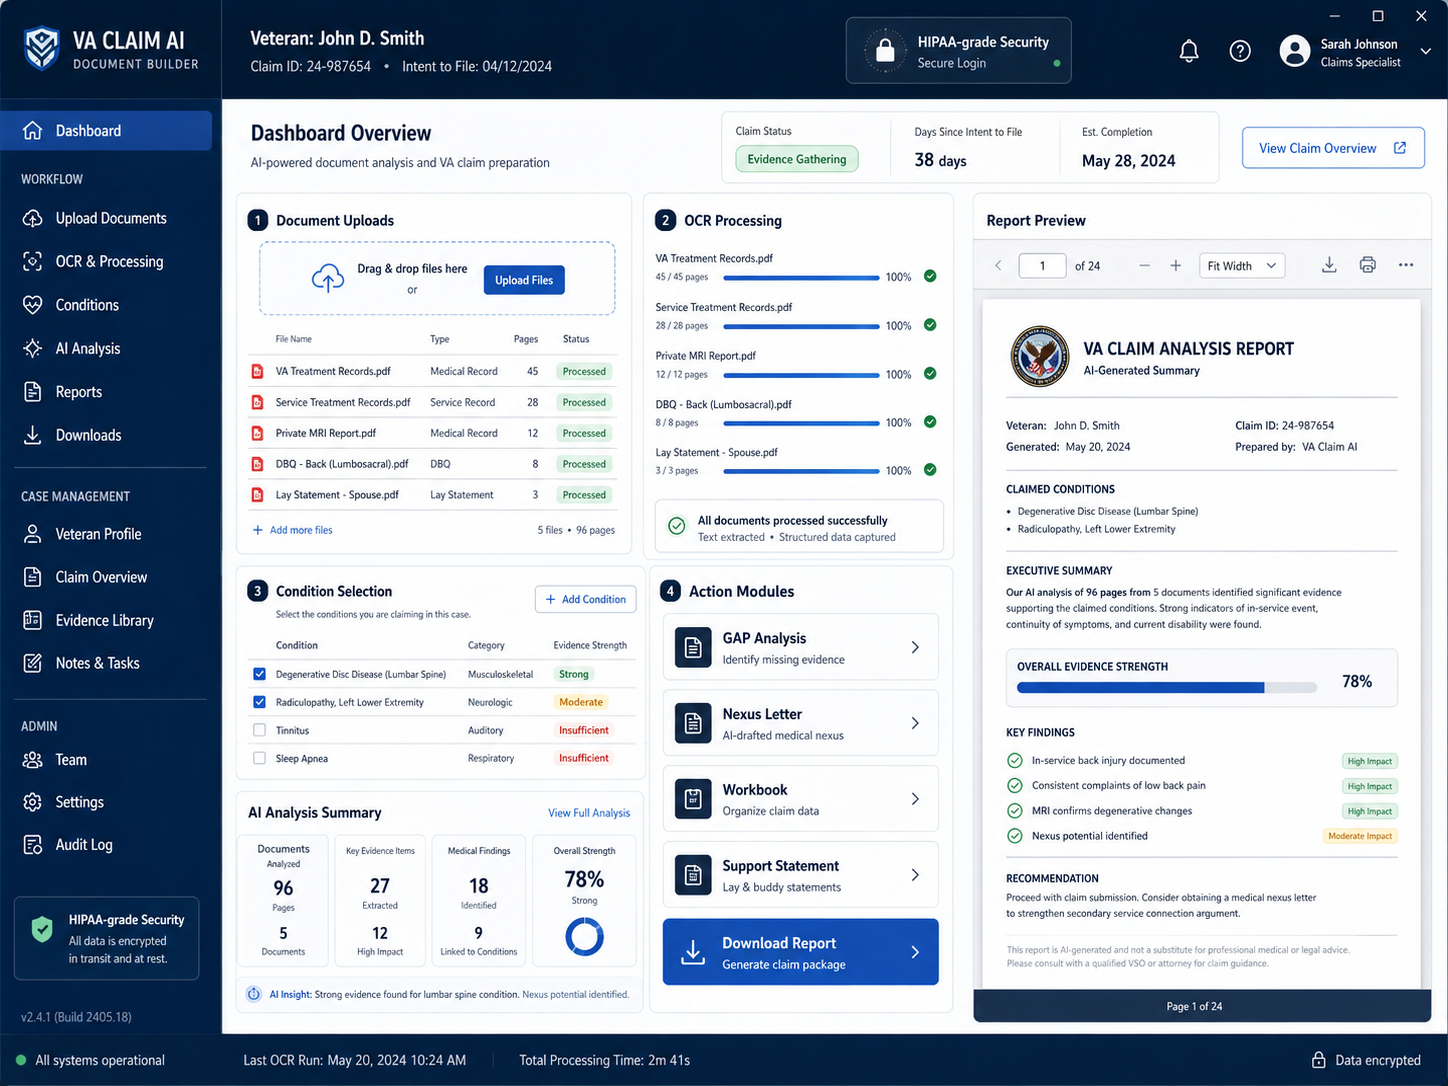Click Add Condition button
The image size is (1448, 1086).
(x=585, y=599)
